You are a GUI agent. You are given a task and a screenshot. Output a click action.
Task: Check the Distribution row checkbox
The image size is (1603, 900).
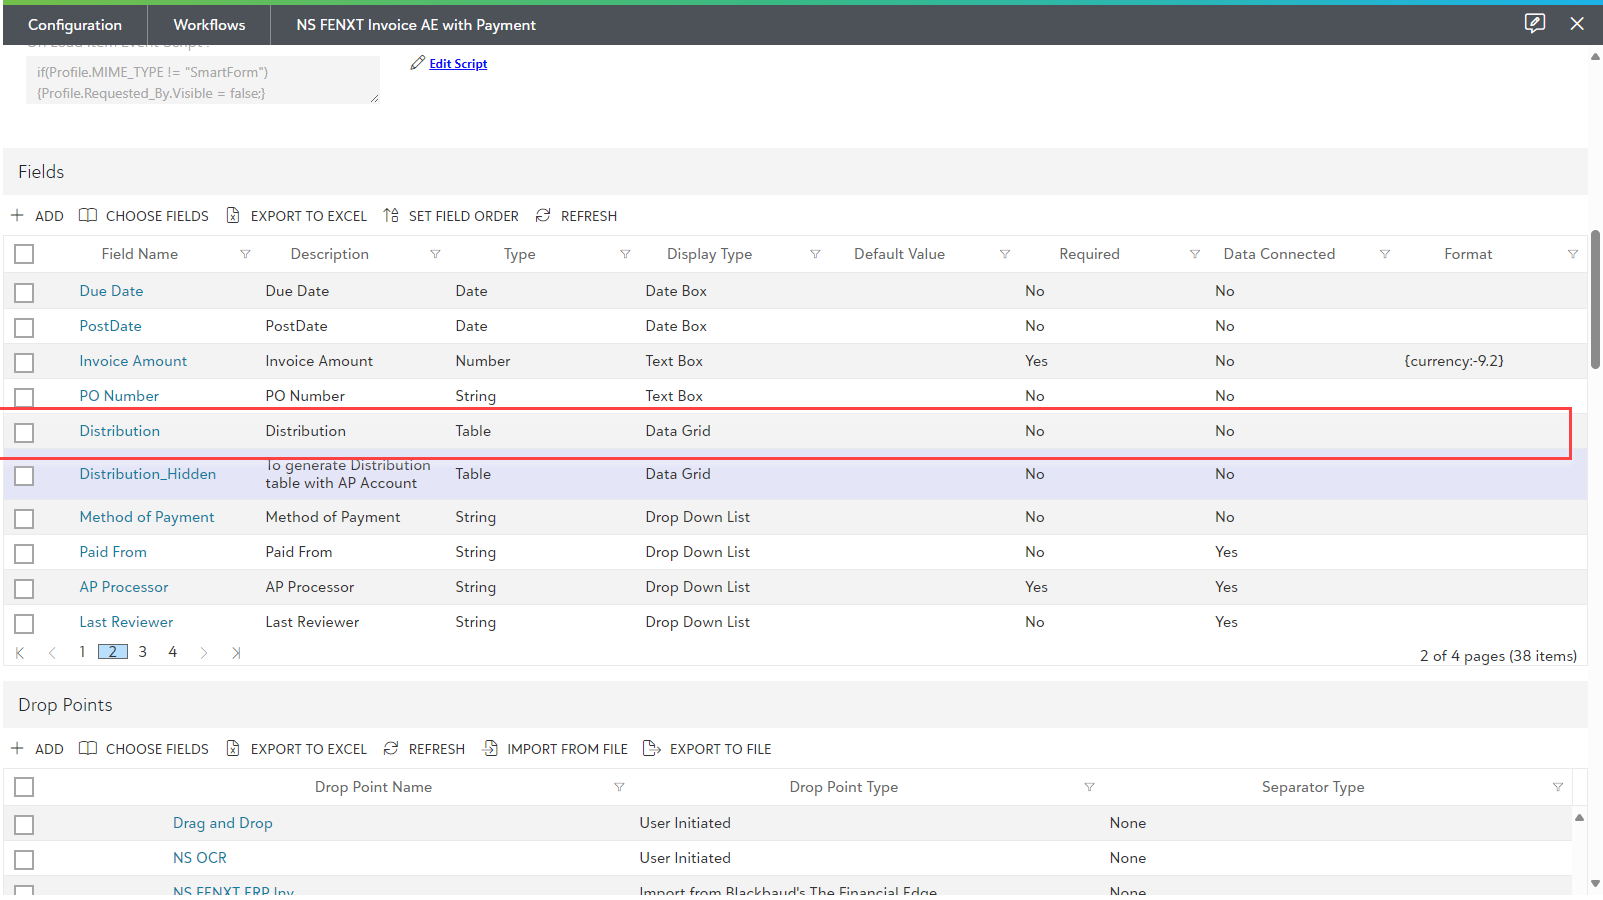[24, 432]
